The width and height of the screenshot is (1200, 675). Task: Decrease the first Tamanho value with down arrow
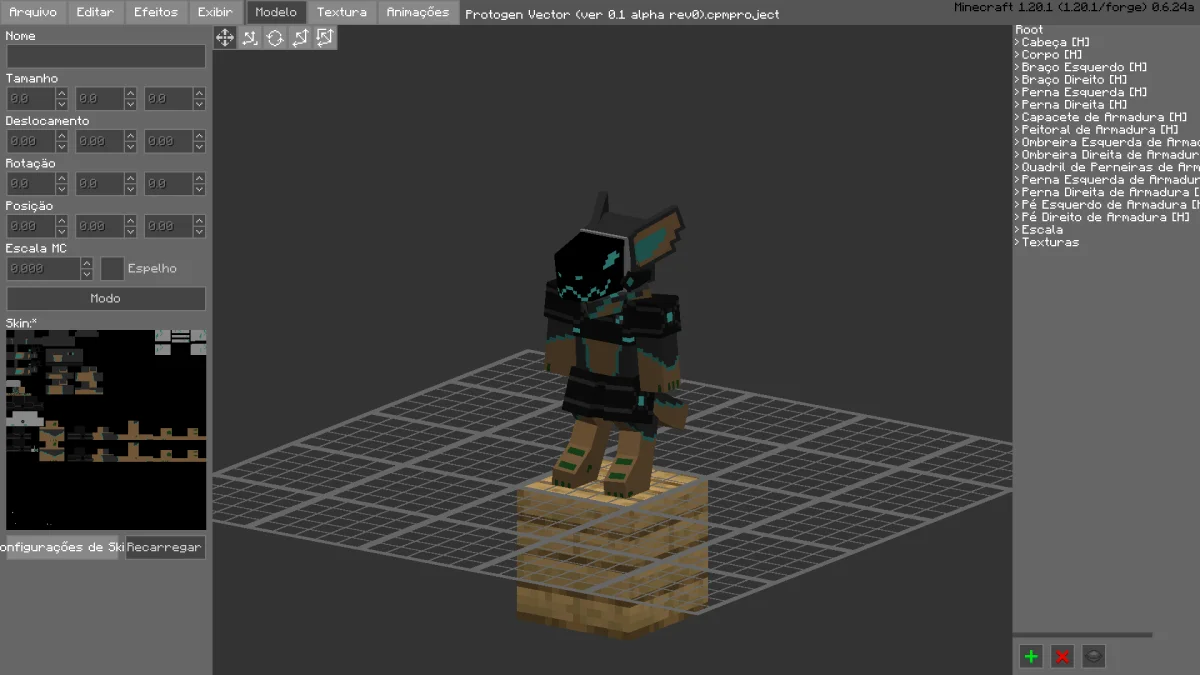(x=61, y=105)
